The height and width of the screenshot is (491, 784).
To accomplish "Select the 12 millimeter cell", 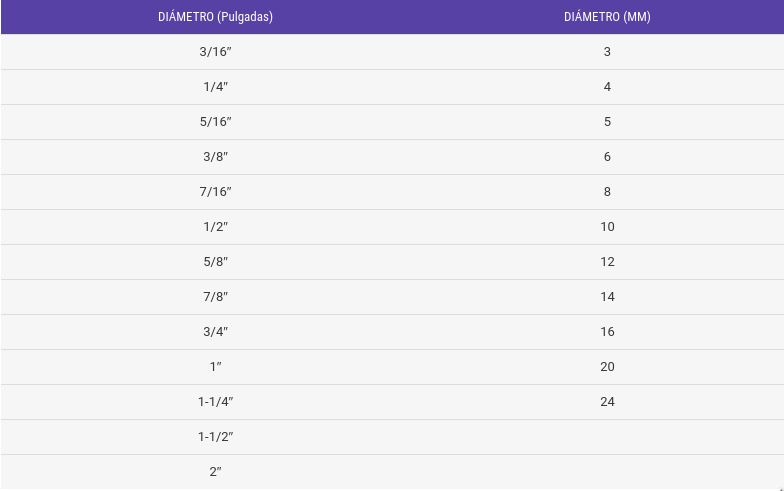I will point(607,262).
